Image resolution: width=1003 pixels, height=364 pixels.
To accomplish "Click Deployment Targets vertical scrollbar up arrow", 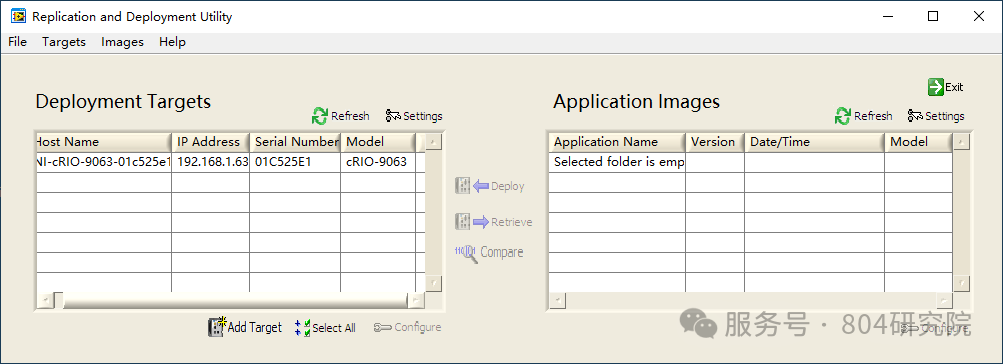I will tap(434, 141).
